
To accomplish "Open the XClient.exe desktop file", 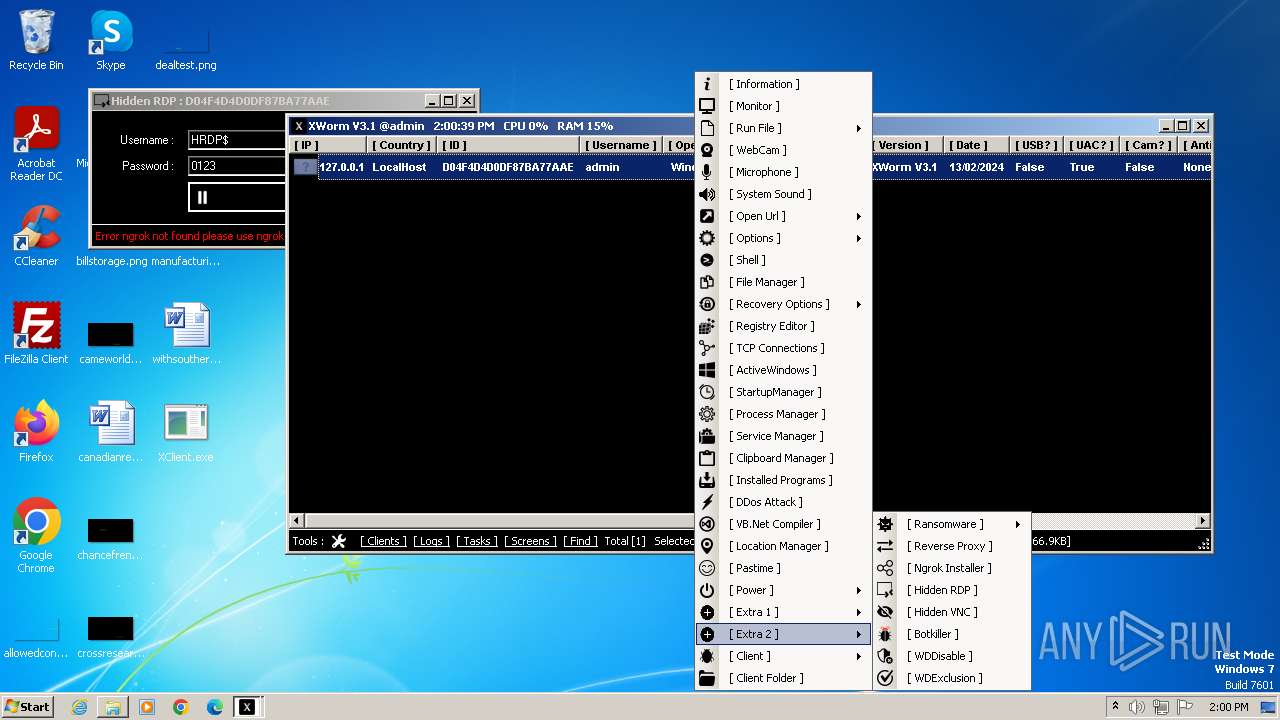I will (x=185, y=432).
